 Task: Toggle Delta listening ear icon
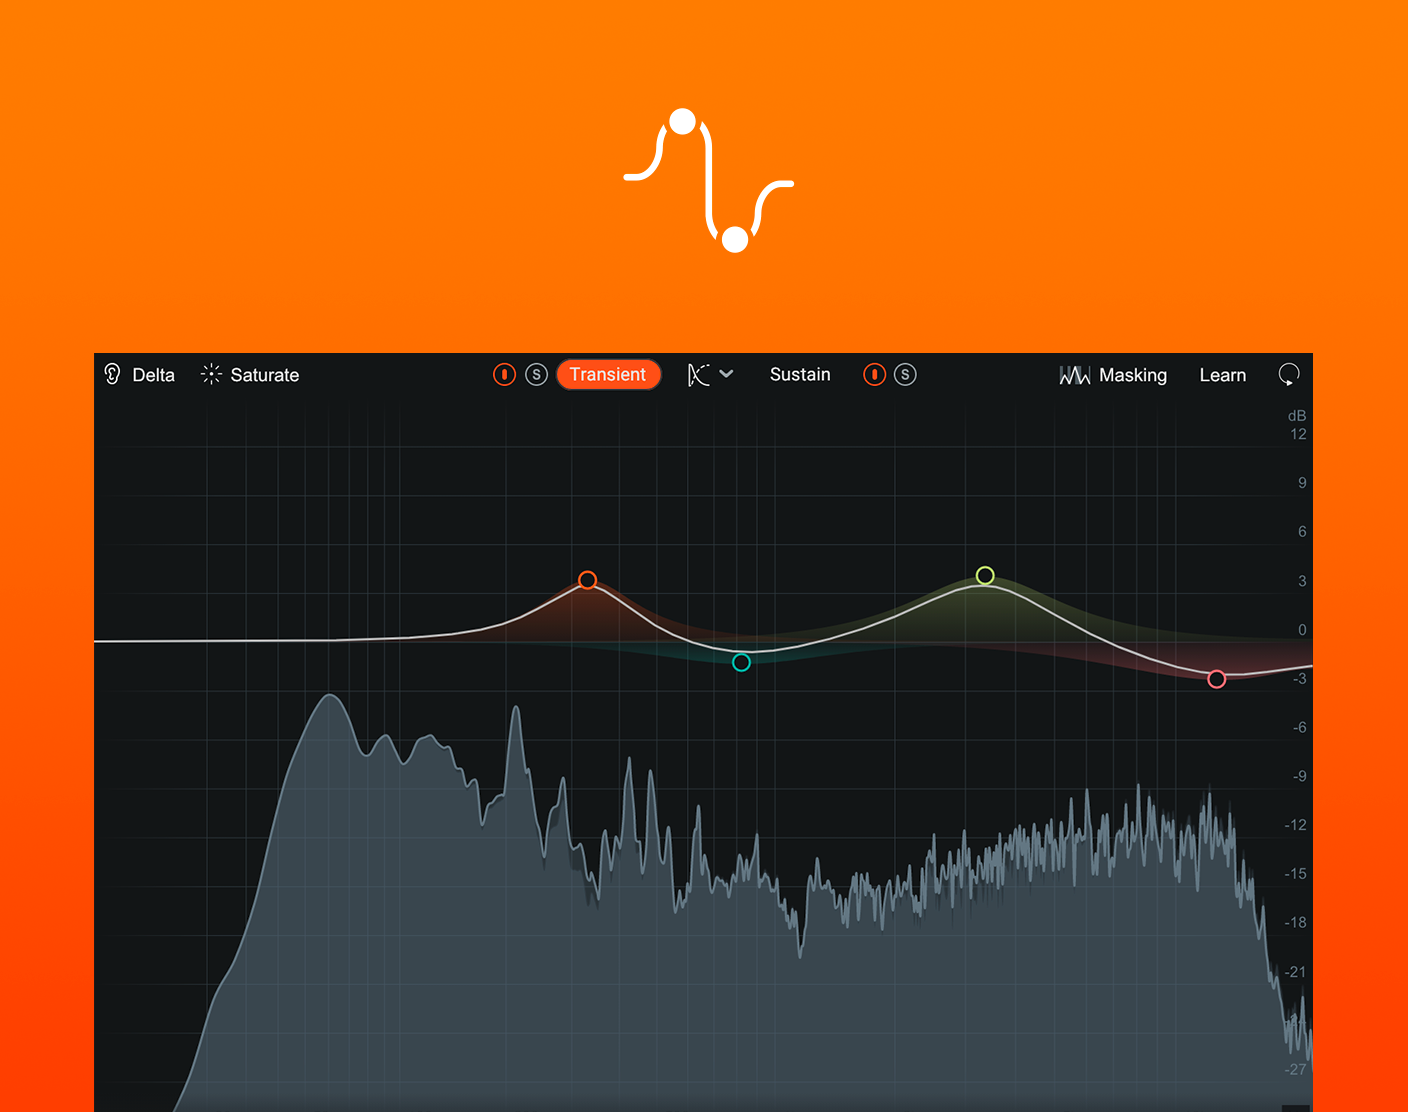click(112, 374)
